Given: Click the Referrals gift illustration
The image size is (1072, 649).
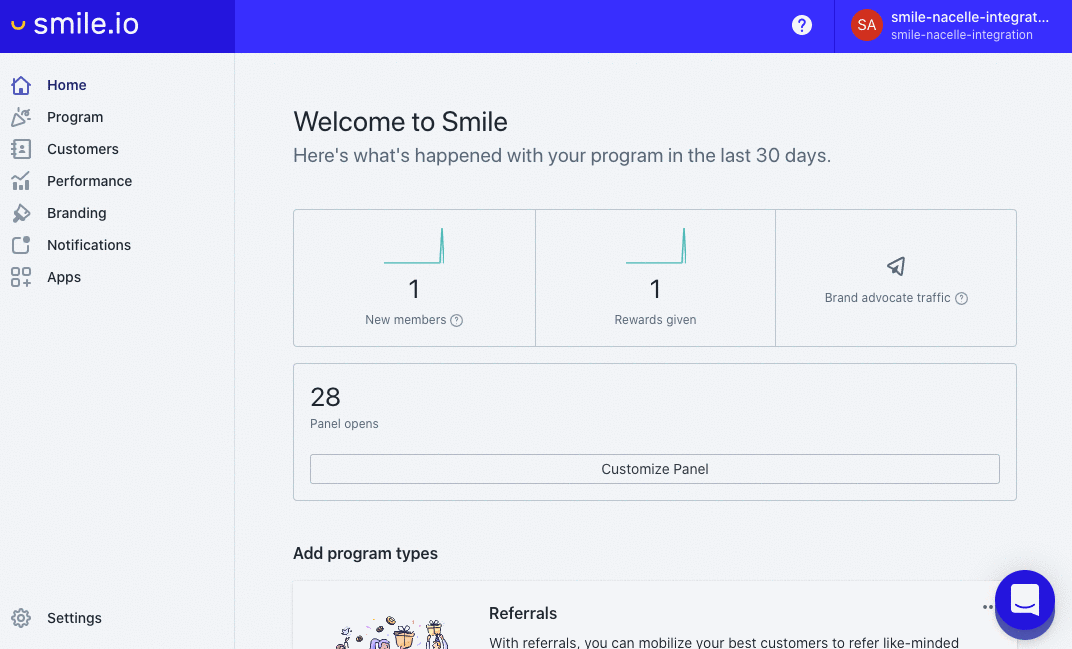Looking at the screenshot, I should point(392,633).
